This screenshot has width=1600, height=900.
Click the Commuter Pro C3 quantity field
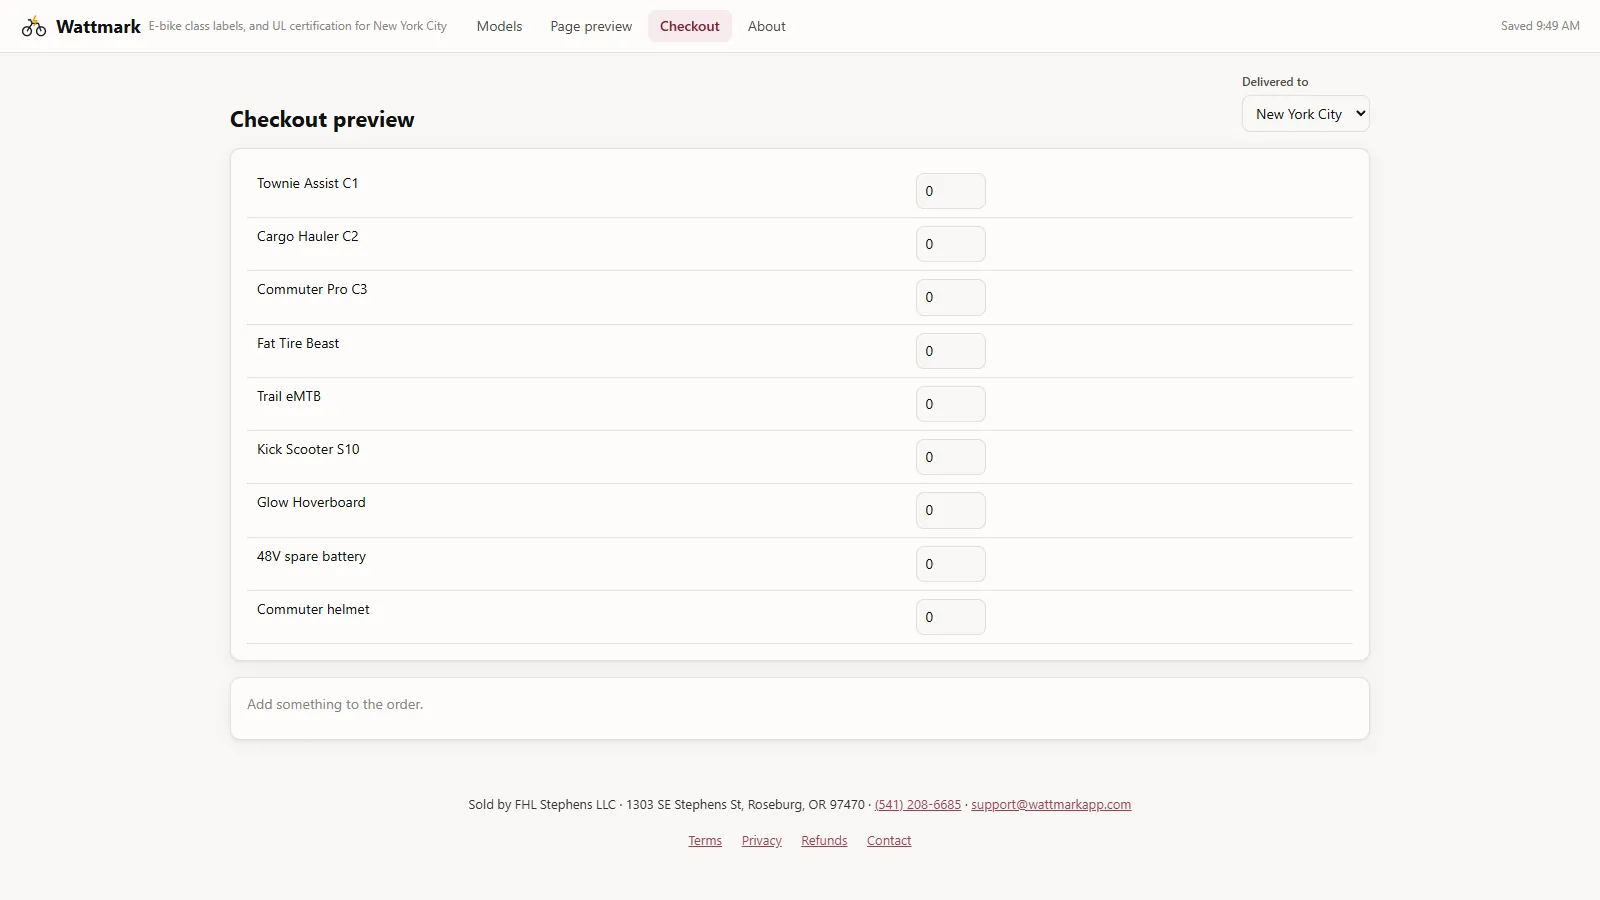pyautogui.click(x=951, y=297)
